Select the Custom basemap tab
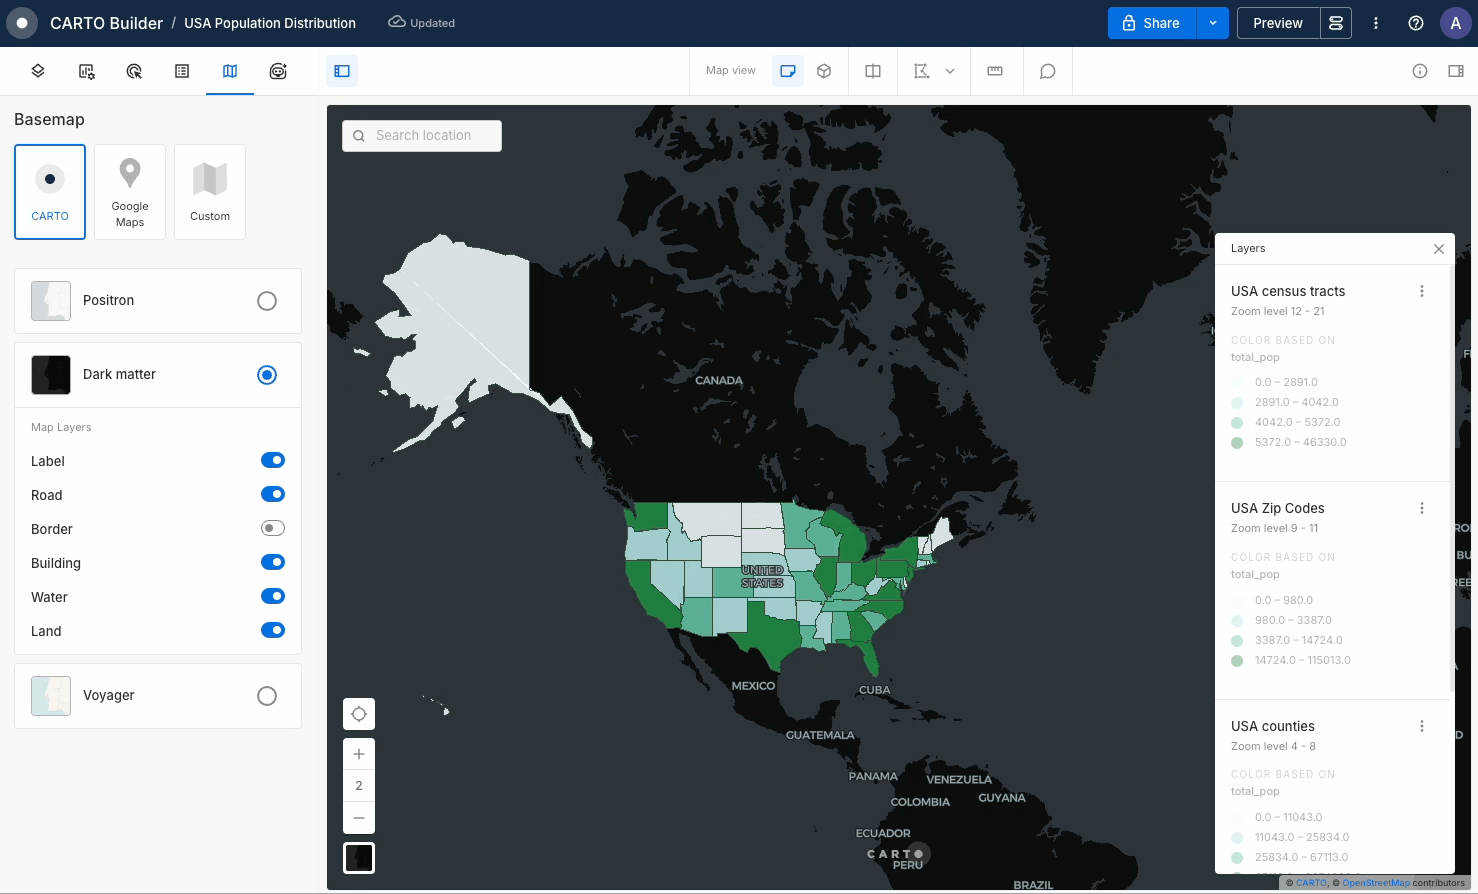The height and width of the screenshot is (894, 1478). [x=210, y=192]
